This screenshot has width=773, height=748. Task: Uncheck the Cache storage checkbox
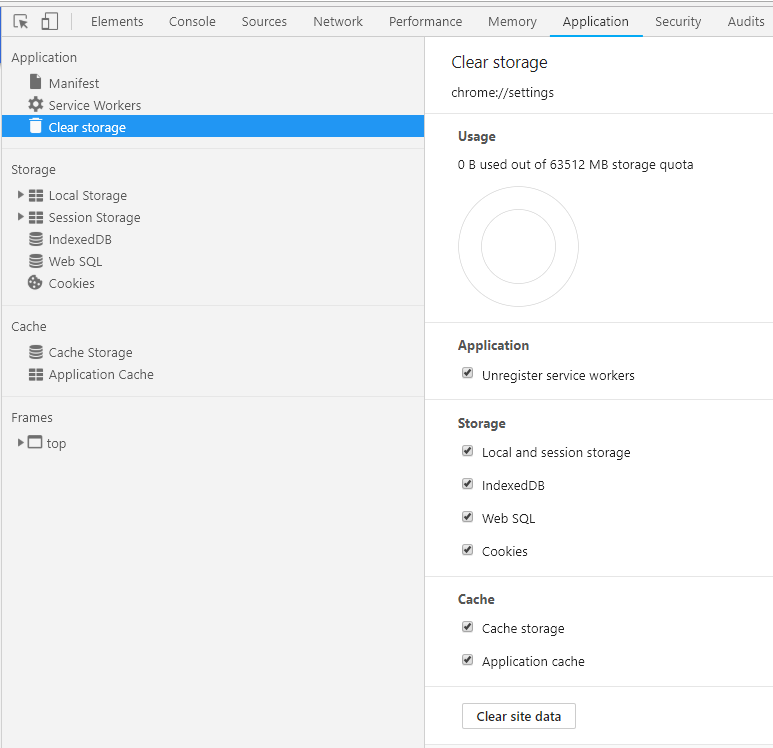coord(467,627)
